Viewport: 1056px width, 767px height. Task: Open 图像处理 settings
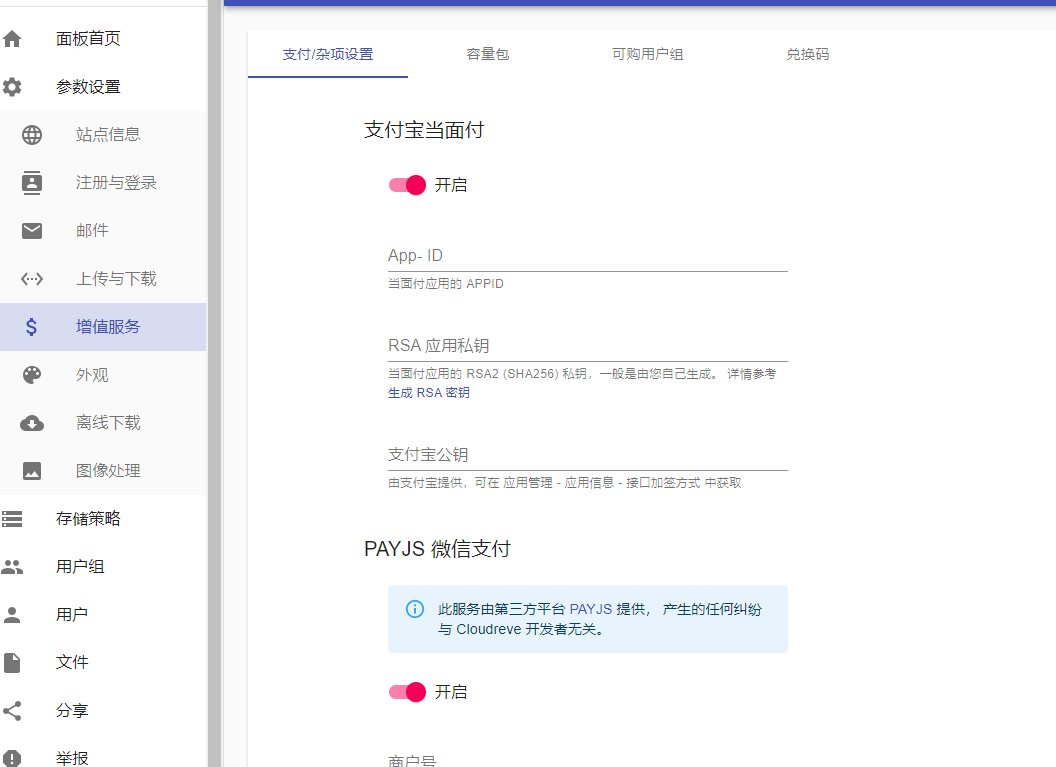(103, 471)
